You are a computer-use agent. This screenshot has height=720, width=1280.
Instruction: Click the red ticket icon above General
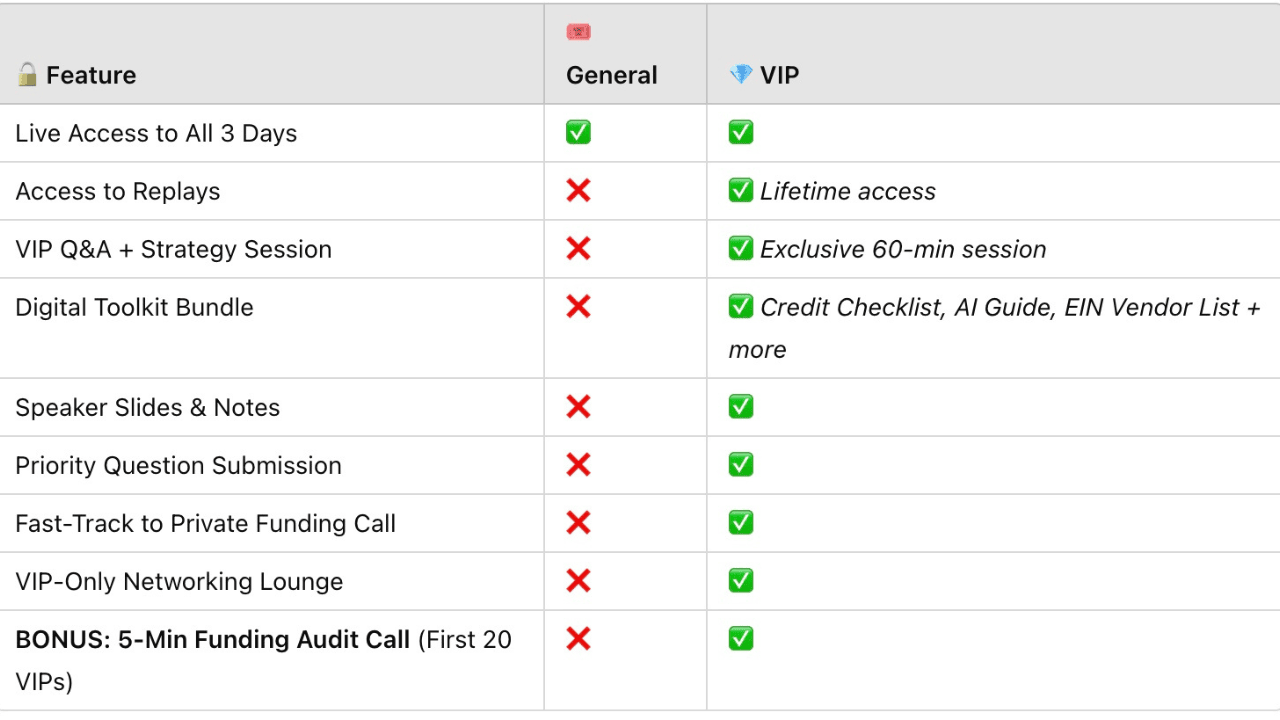click(x=578, y=33)
